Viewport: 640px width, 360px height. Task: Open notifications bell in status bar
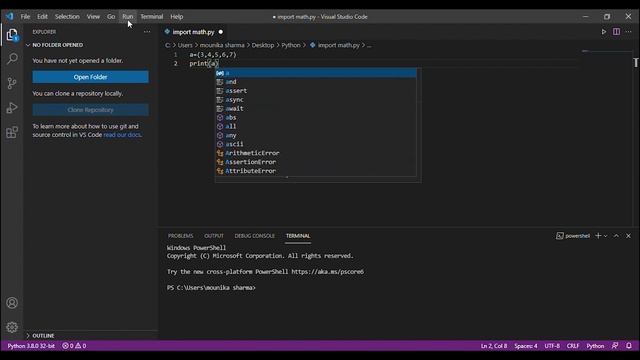[x=629, y=346]
